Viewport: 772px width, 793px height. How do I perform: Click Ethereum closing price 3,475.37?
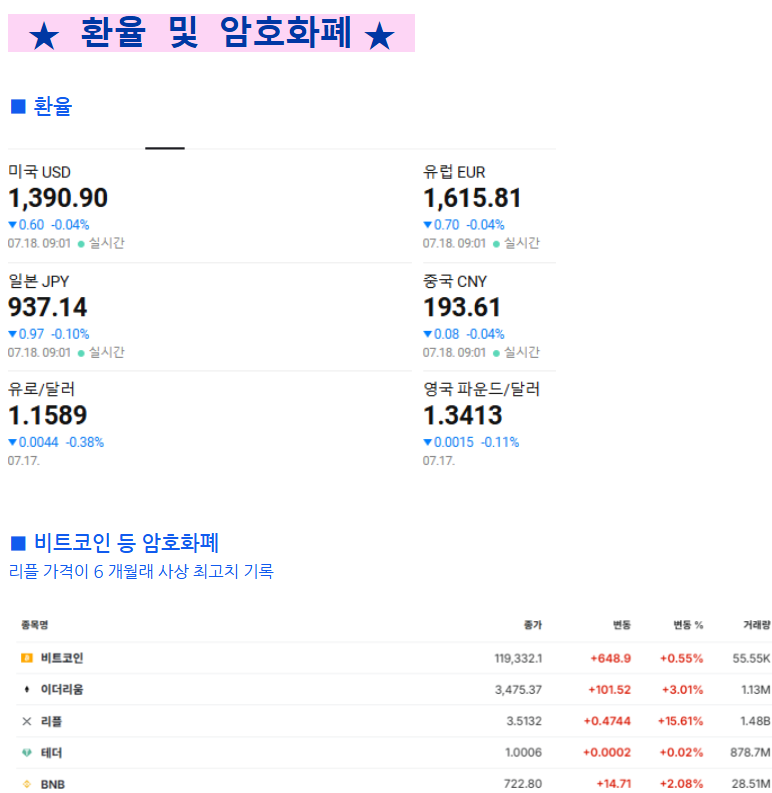click(518, 689)
